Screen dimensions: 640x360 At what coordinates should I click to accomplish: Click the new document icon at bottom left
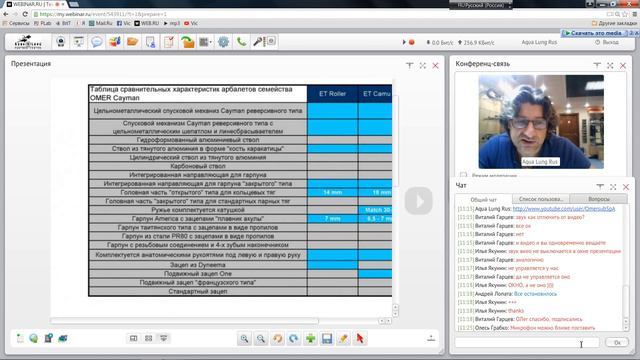point(20,338)
